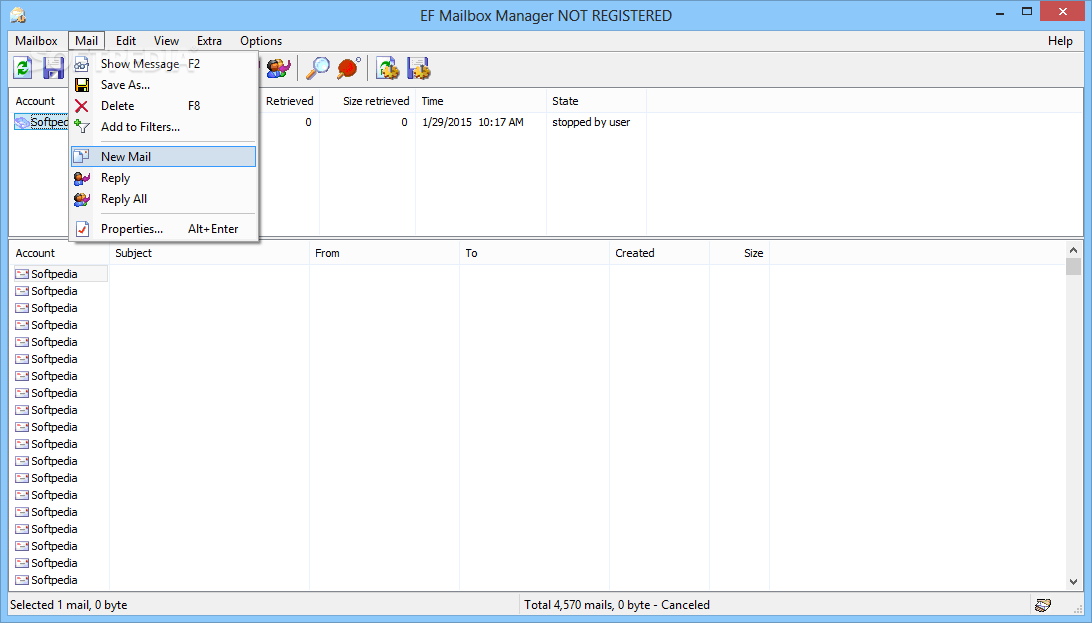
Task: Sort mails by Size column header
Action: pyautogui.click(x=753, y=253)
